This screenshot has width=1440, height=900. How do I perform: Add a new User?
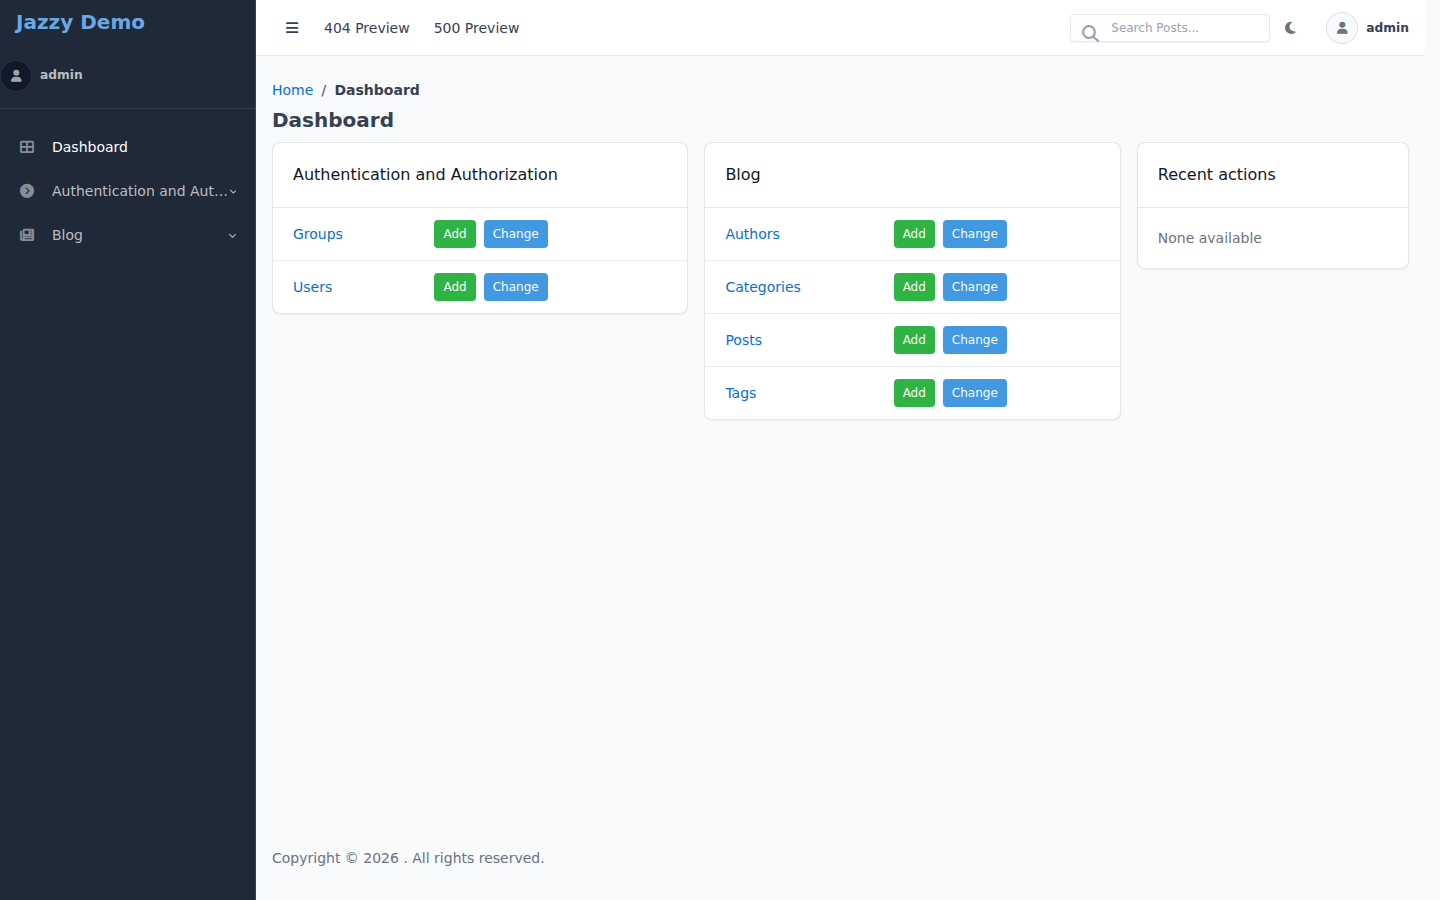pos(455,287)
